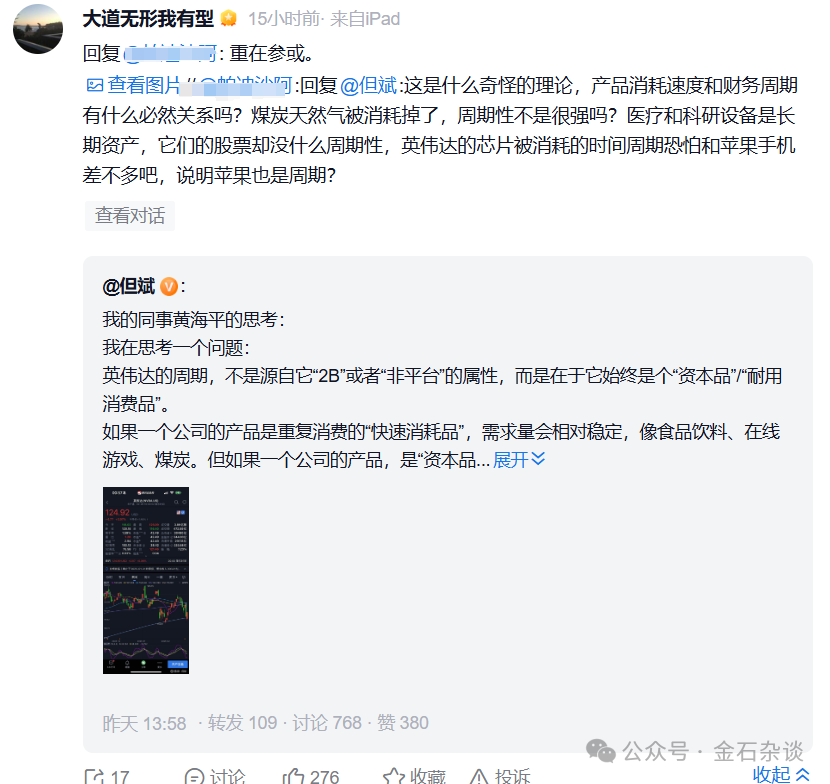Viewport: 830px width, 784px height.
Task: Click the 投诉 warning triangle icon
Action: coord(479,777)
